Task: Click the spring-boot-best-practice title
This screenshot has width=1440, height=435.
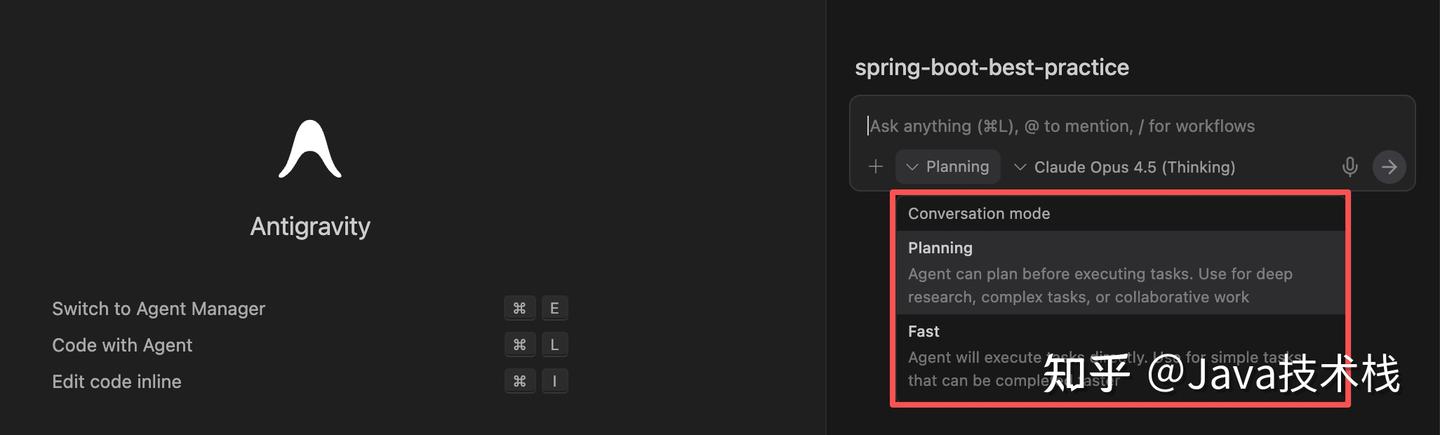Action: pyautogui.click(x=991, y=68)
